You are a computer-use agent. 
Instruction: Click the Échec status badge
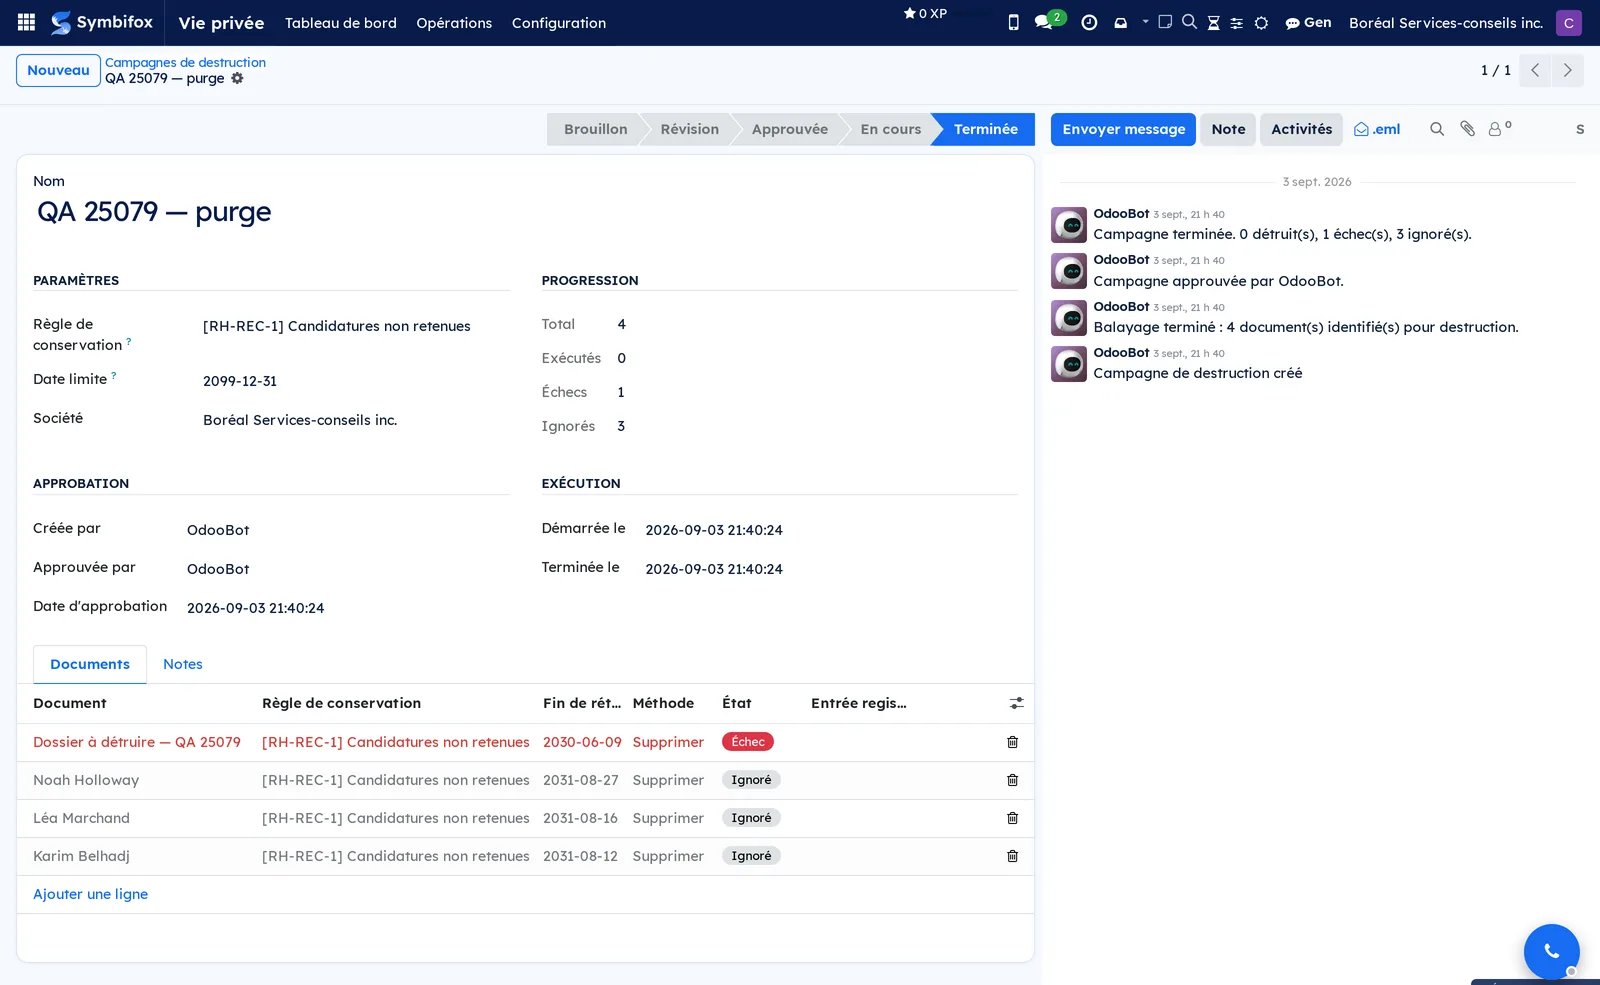[748, 742]
